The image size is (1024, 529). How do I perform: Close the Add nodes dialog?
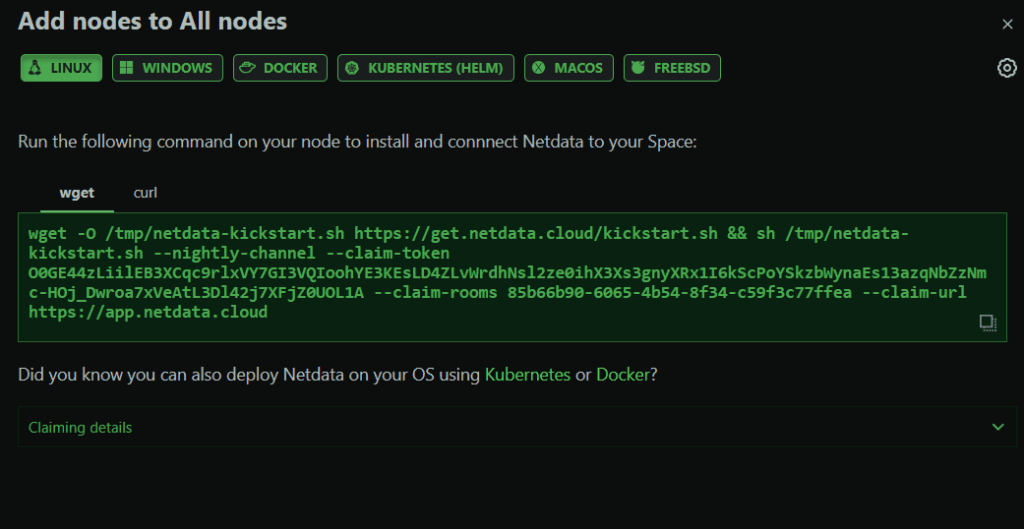click(1007, 25)
